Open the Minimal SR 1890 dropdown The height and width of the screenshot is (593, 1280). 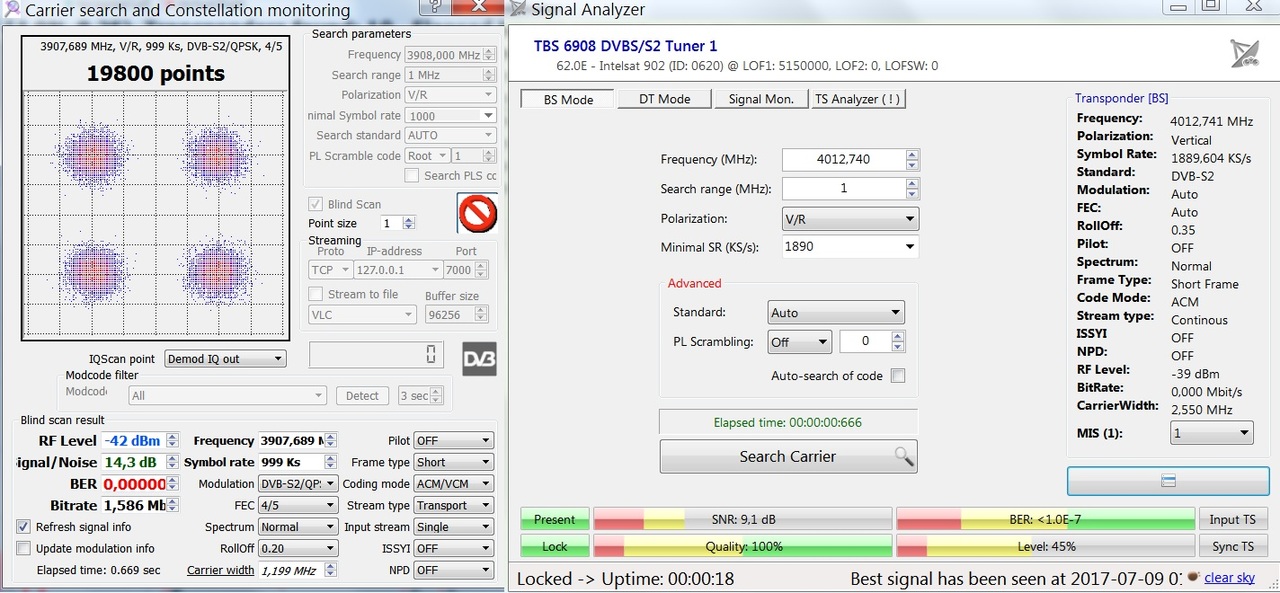pyautogui.click(x=850, y=246)
